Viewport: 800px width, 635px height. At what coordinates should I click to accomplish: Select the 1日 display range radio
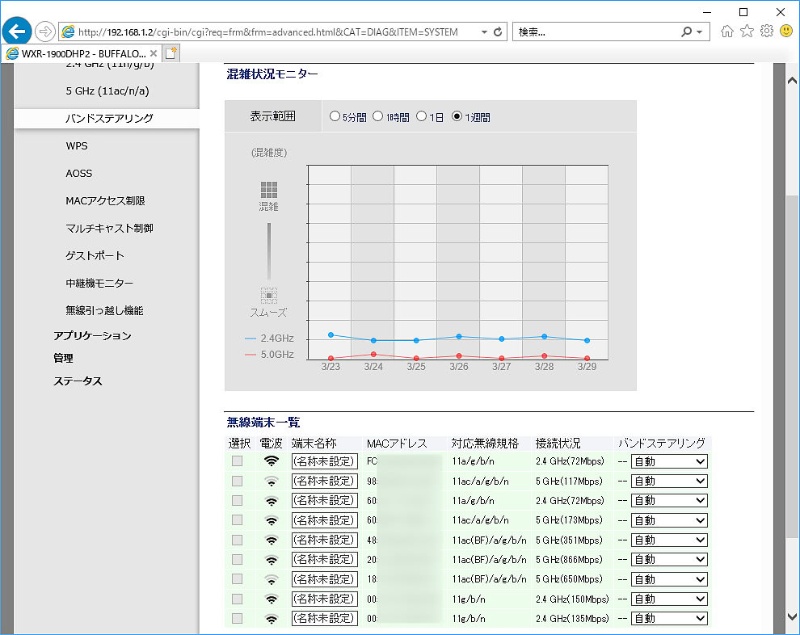pos(422,117)
